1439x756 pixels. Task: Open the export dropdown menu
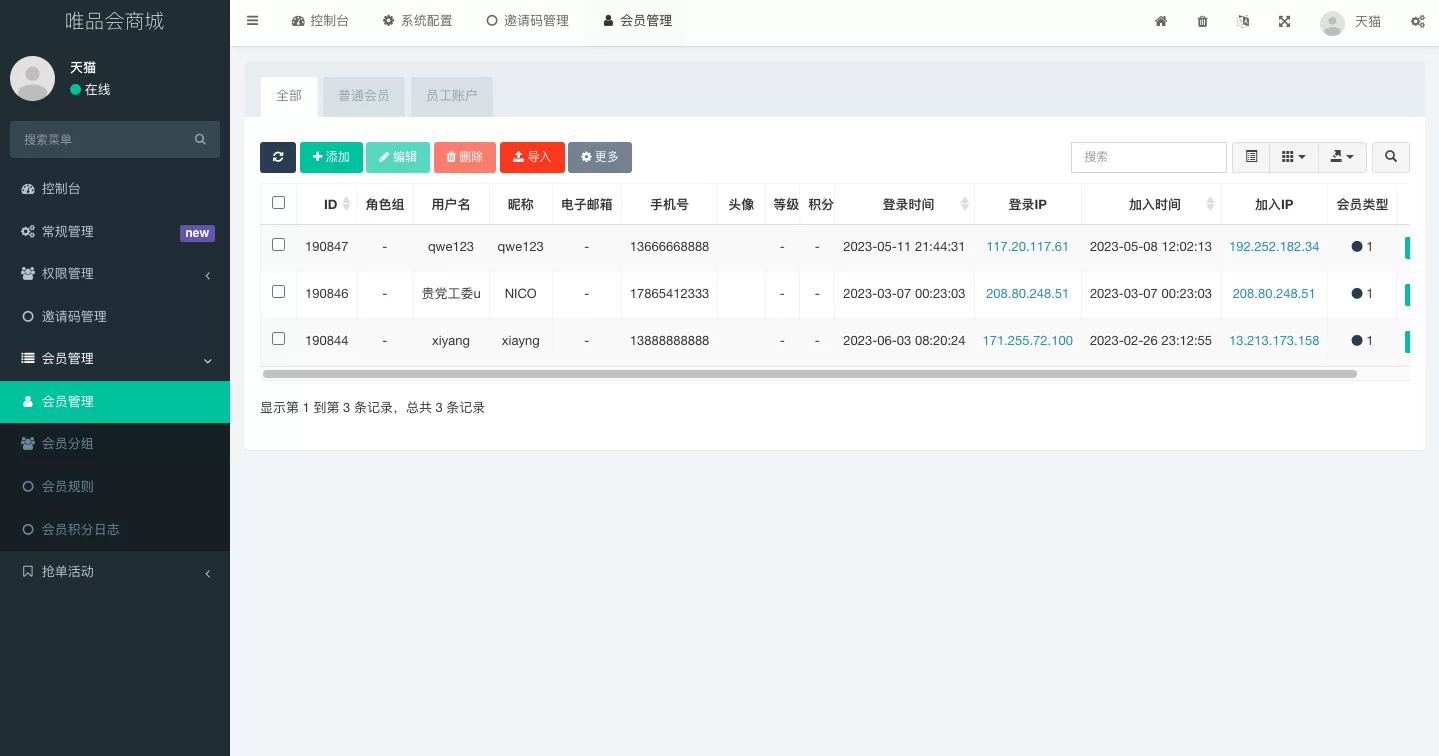click(x=1342, y=157)
